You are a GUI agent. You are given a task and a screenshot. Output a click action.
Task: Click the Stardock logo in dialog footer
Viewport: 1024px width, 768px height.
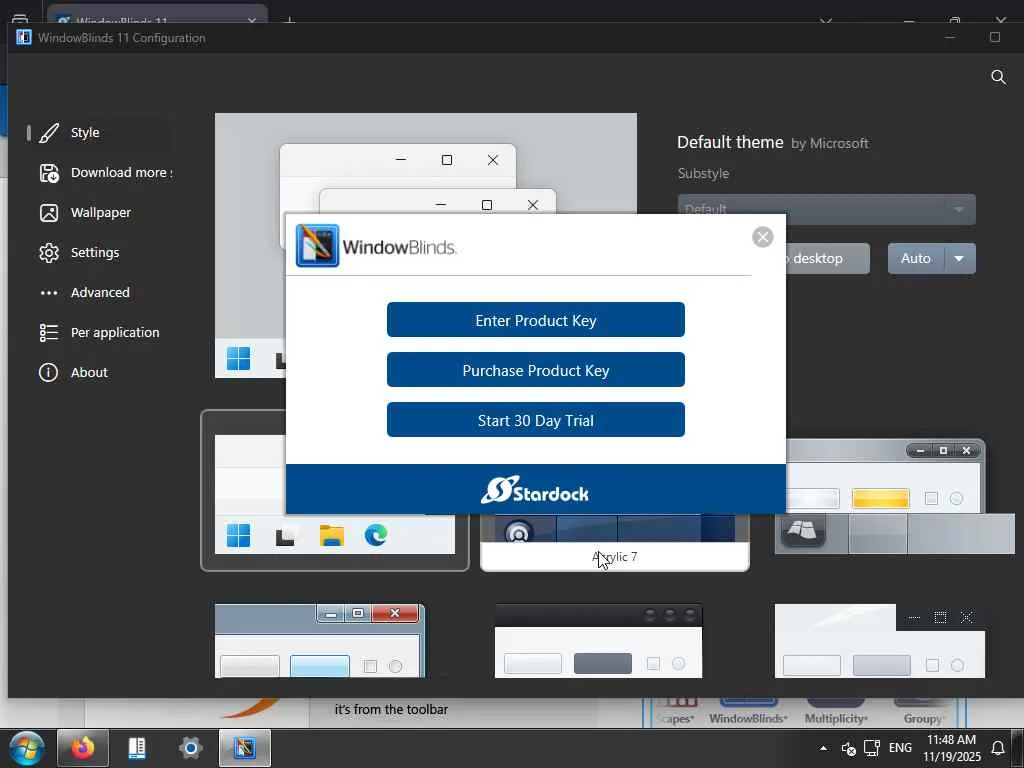tap(535, 490)
